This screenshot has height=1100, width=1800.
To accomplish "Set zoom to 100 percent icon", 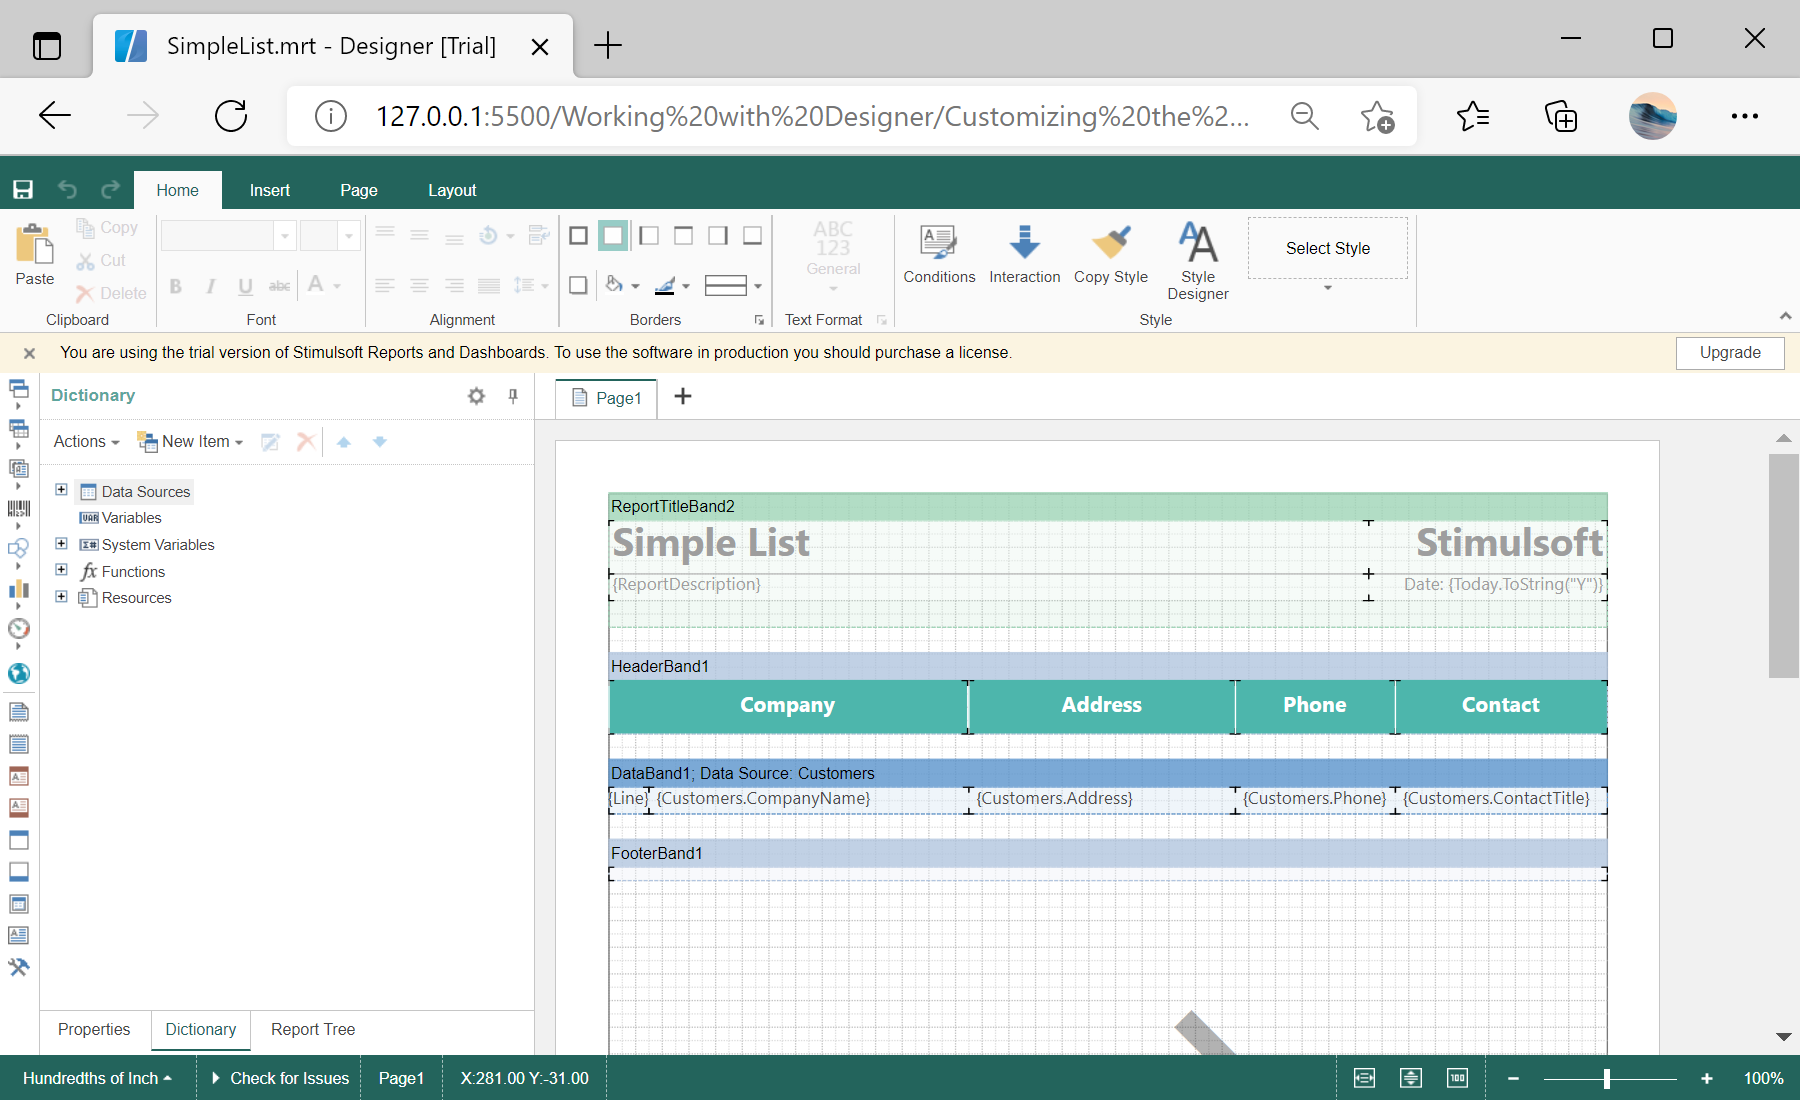I will 1457,1078.
